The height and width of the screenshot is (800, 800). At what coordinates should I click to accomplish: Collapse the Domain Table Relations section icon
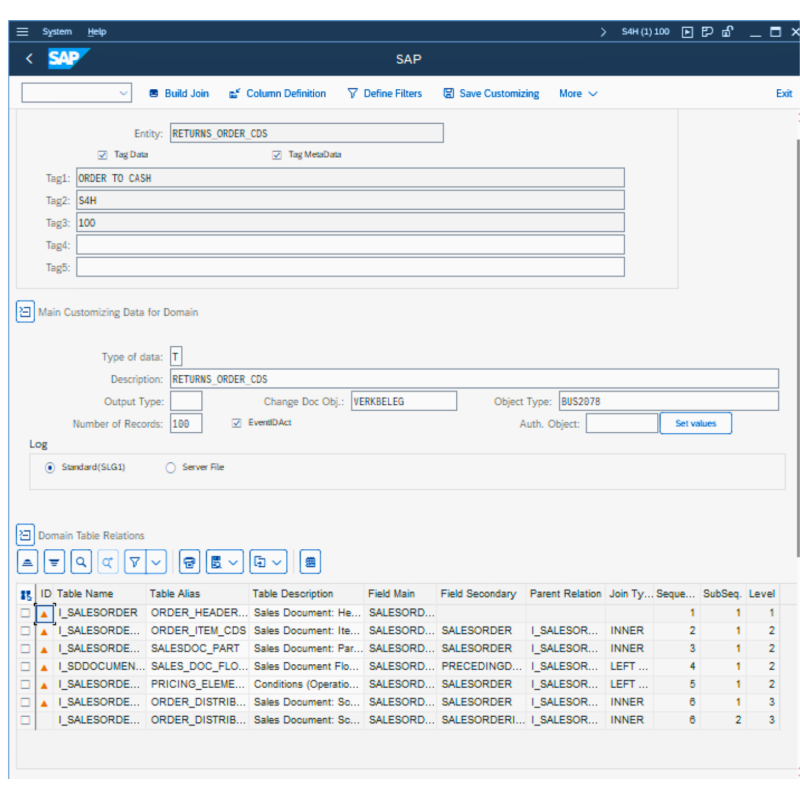[25, 535]
